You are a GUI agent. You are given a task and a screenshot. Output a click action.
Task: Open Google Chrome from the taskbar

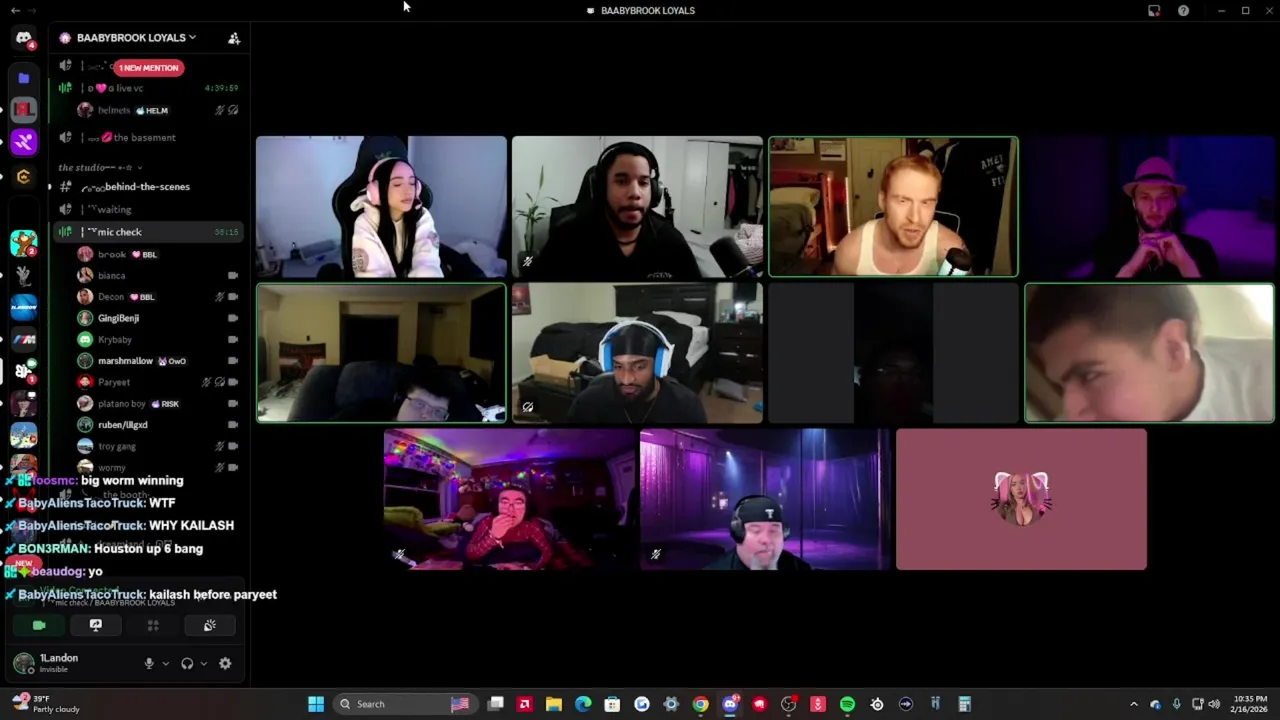700,704
